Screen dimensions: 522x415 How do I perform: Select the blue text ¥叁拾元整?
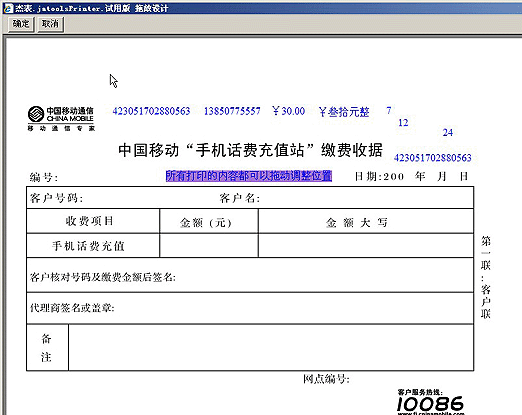point(344,112)
